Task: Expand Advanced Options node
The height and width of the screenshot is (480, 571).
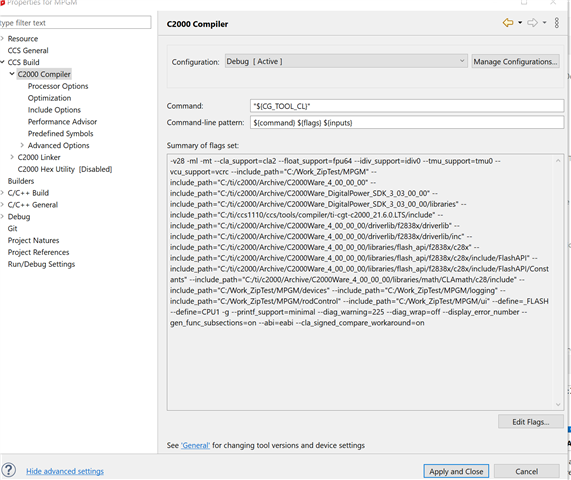Action: (x=22, y=145)
